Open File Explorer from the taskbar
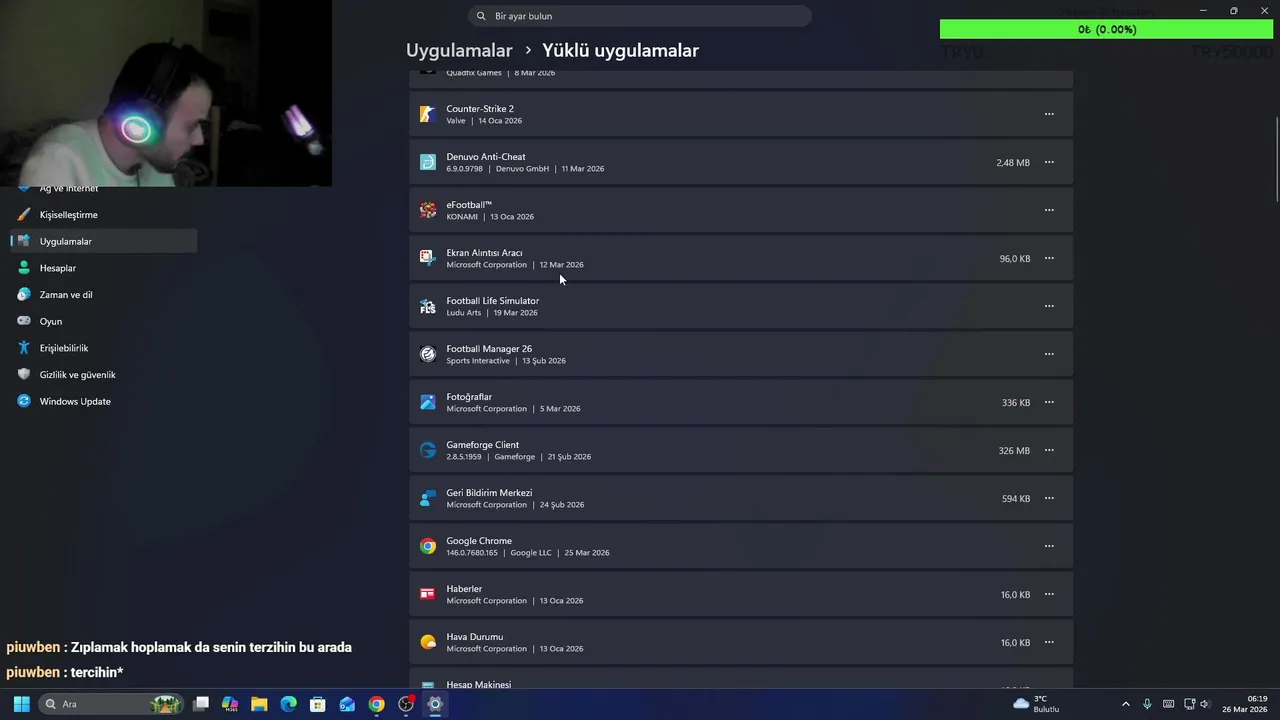Screen dimensions: 1280x720 coord(259,704)
